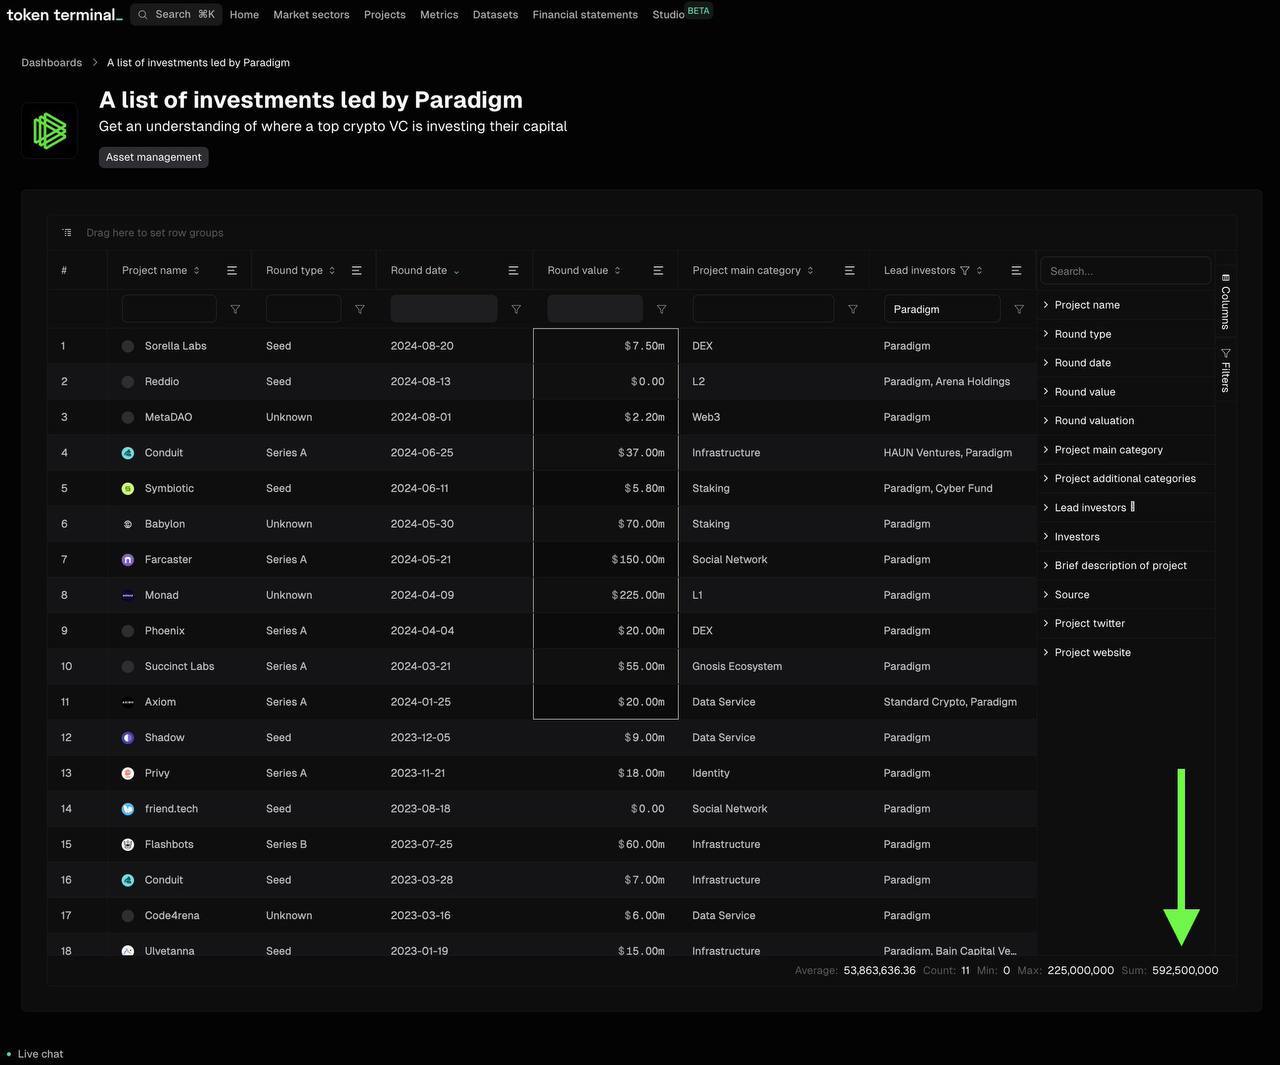This screenshot has width=1280, height=1065.
Task: Open the Search bar at top
Action: tap(176, 14)
